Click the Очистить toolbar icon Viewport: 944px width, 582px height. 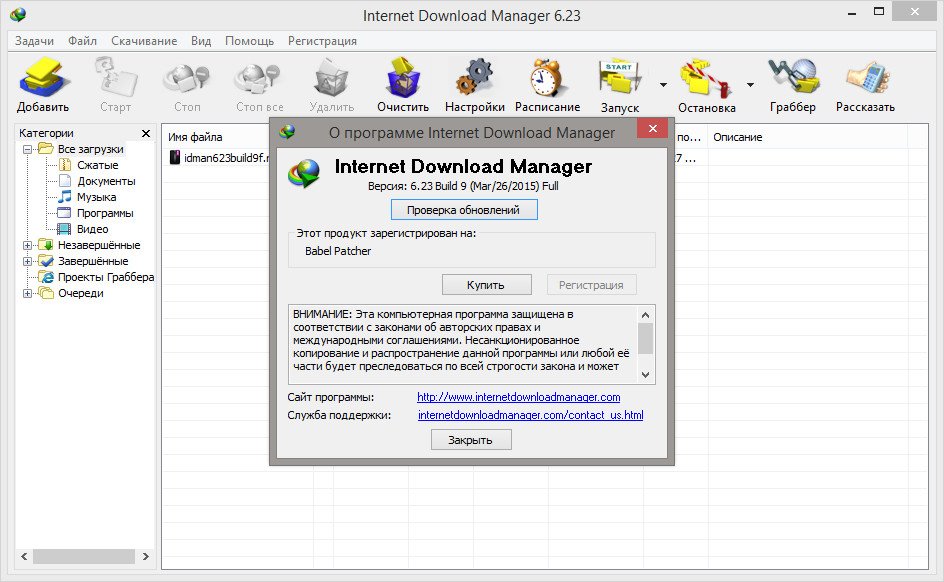(403, 78)
